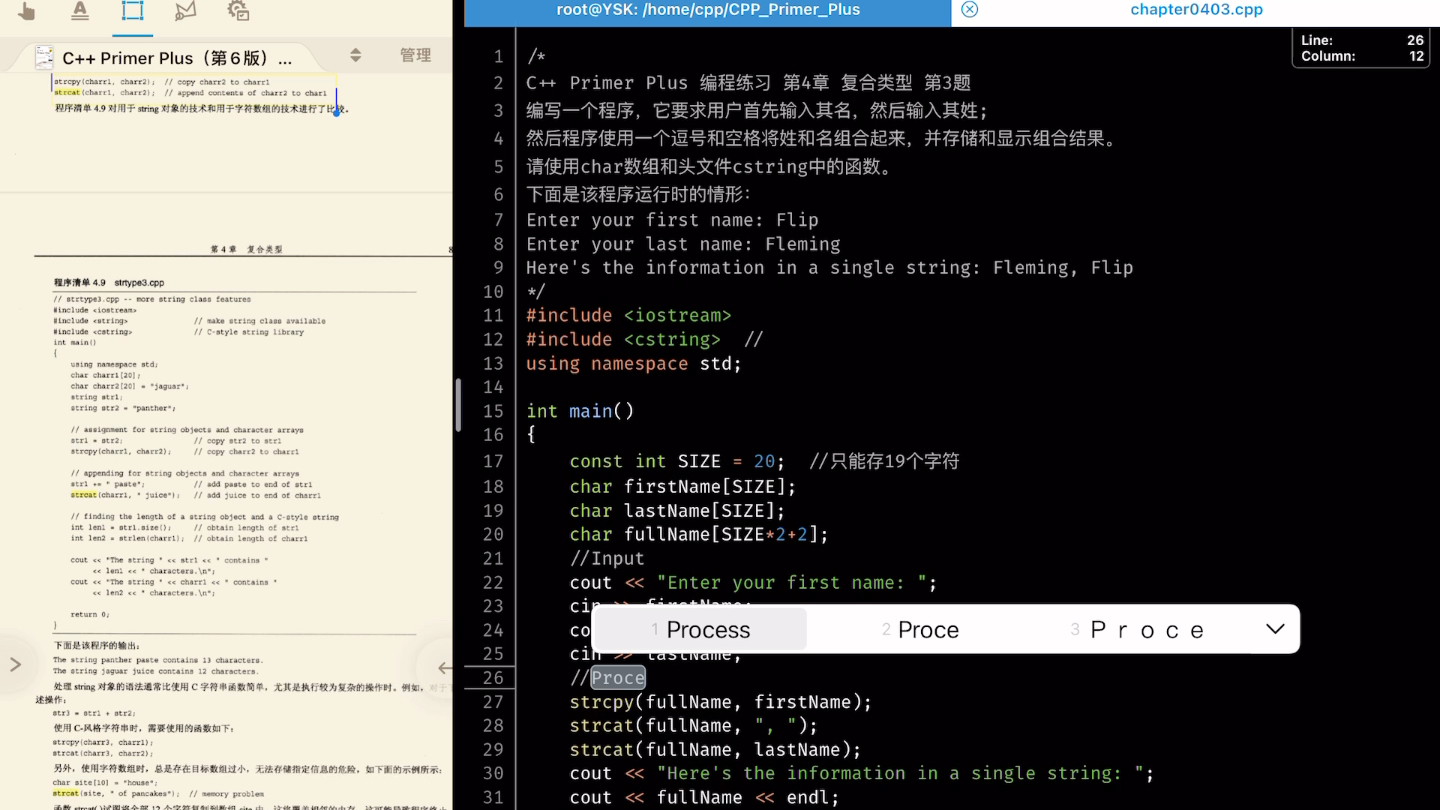Click 'char fullName[SIZE*2+2];' declaration

coord(699,535)
